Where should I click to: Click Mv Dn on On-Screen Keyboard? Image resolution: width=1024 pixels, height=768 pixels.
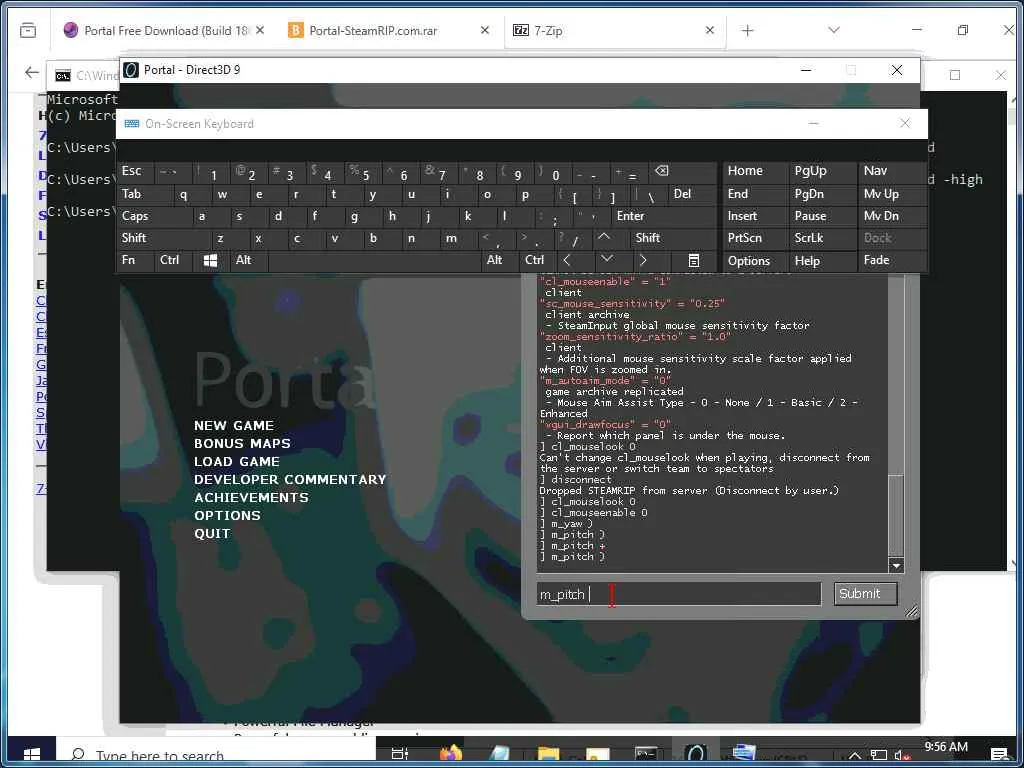tap(892, 216)
